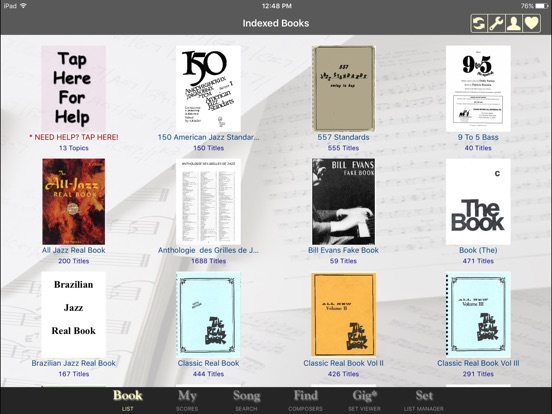Tap the All Jazz Real Book title
Viewport: 552px width, 414px height.
74,250
